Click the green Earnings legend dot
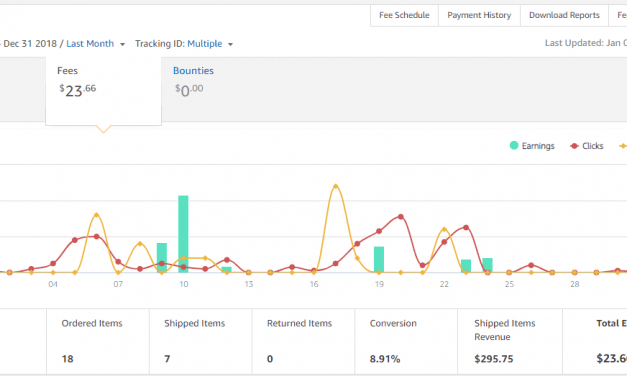 click(514, 146)
